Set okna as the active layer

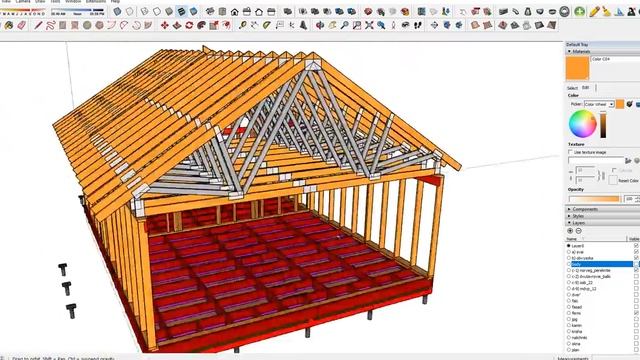569,344
